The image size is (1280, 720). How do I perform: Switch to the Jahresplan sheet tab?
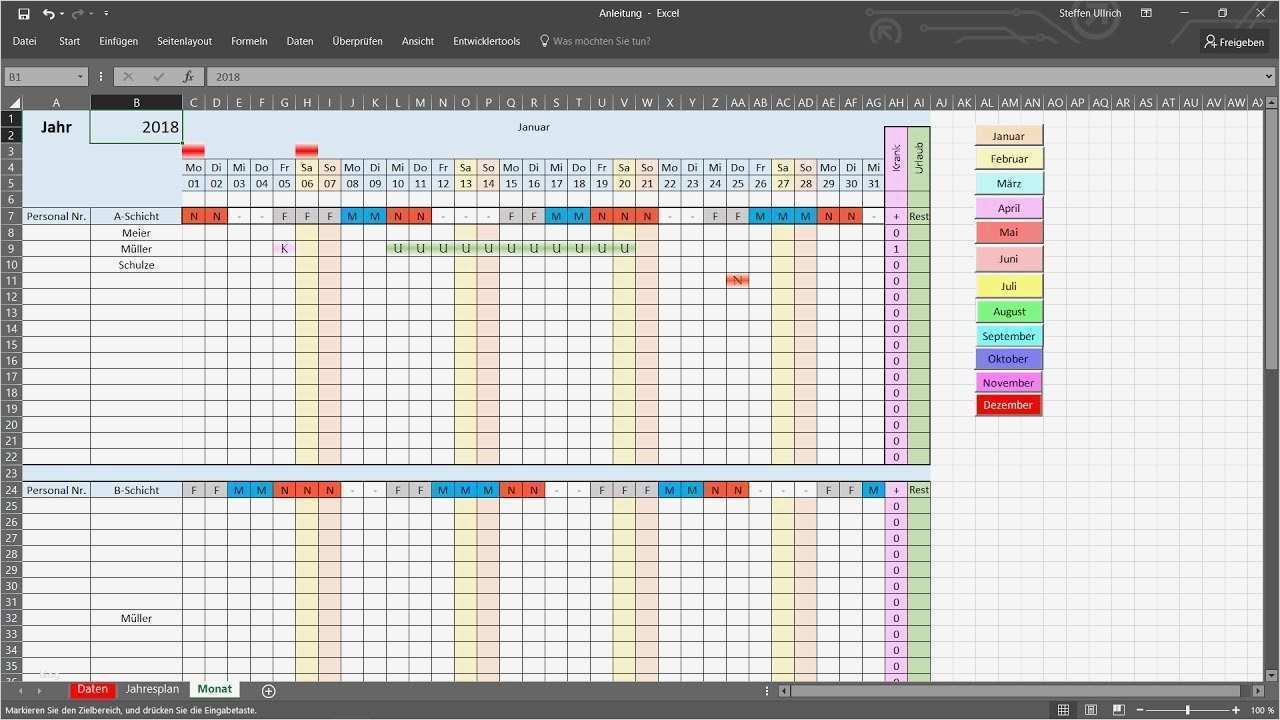coord(152,689)
